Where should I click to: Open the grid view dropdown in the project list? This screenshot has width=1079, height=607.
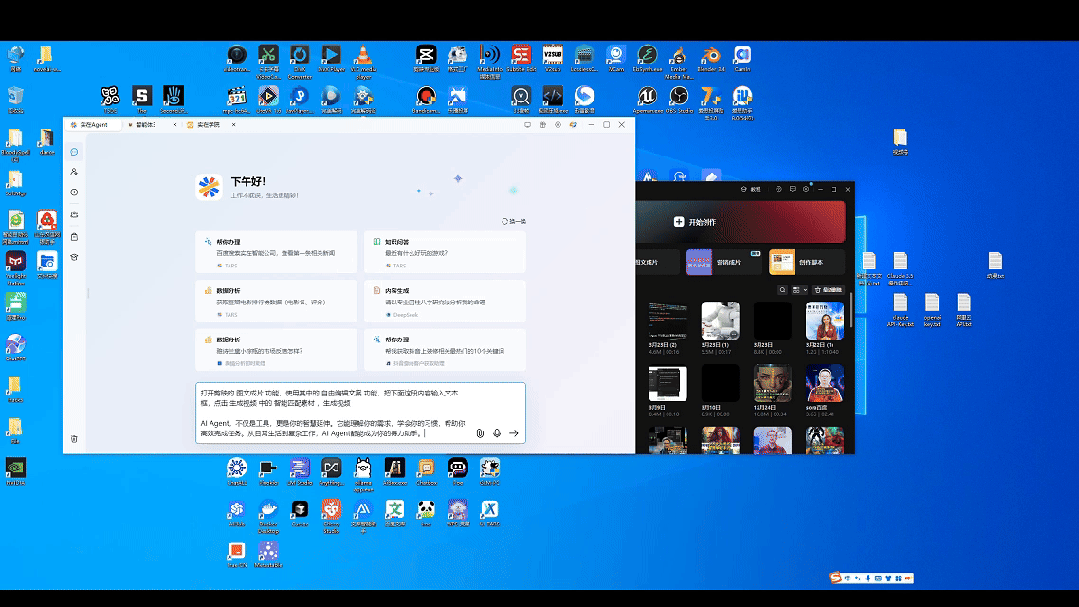click(799, 290)
